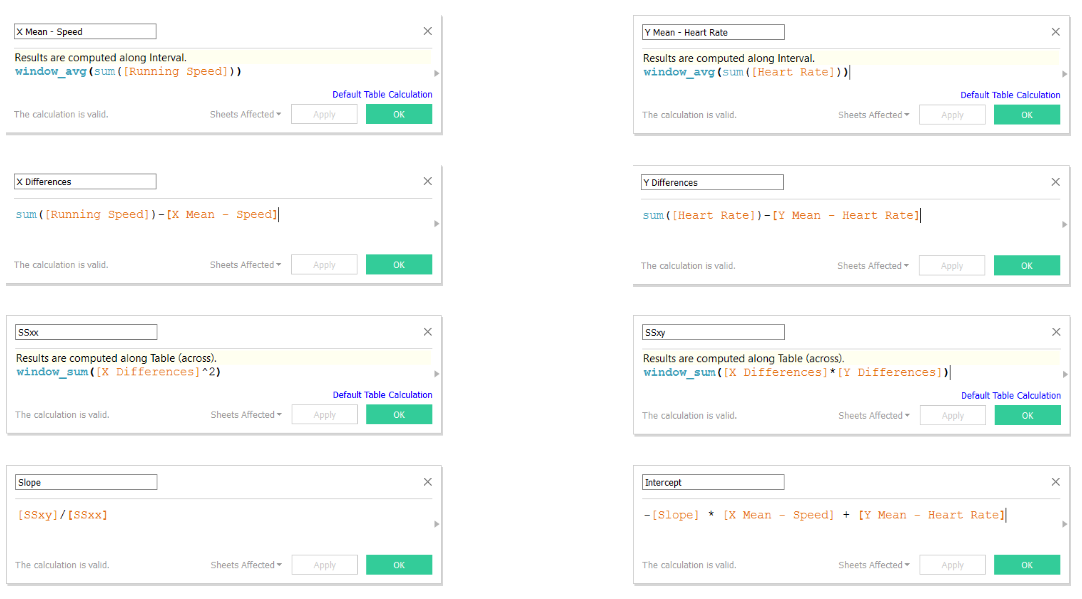This screenshot has height=599, width=1082.
Task: Expand function pane arrow in X Differences dialog
Action: pyautogui.click(x=435, y=223)
